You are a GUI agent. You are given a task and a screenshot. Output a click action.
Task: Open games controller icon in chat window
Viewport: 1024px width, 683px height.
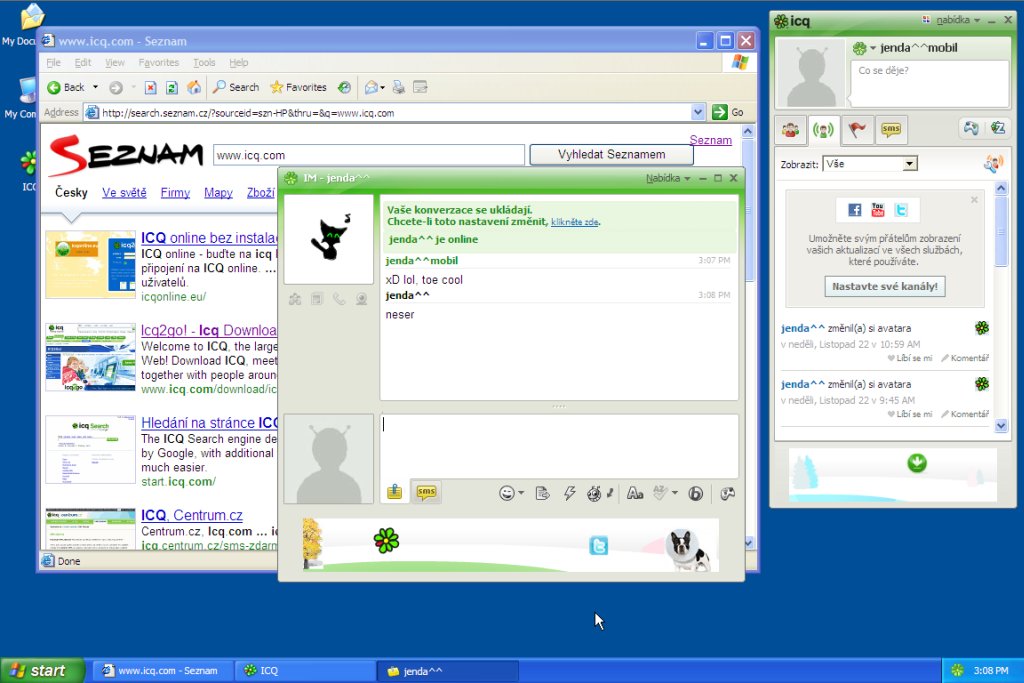pos(727,493)
